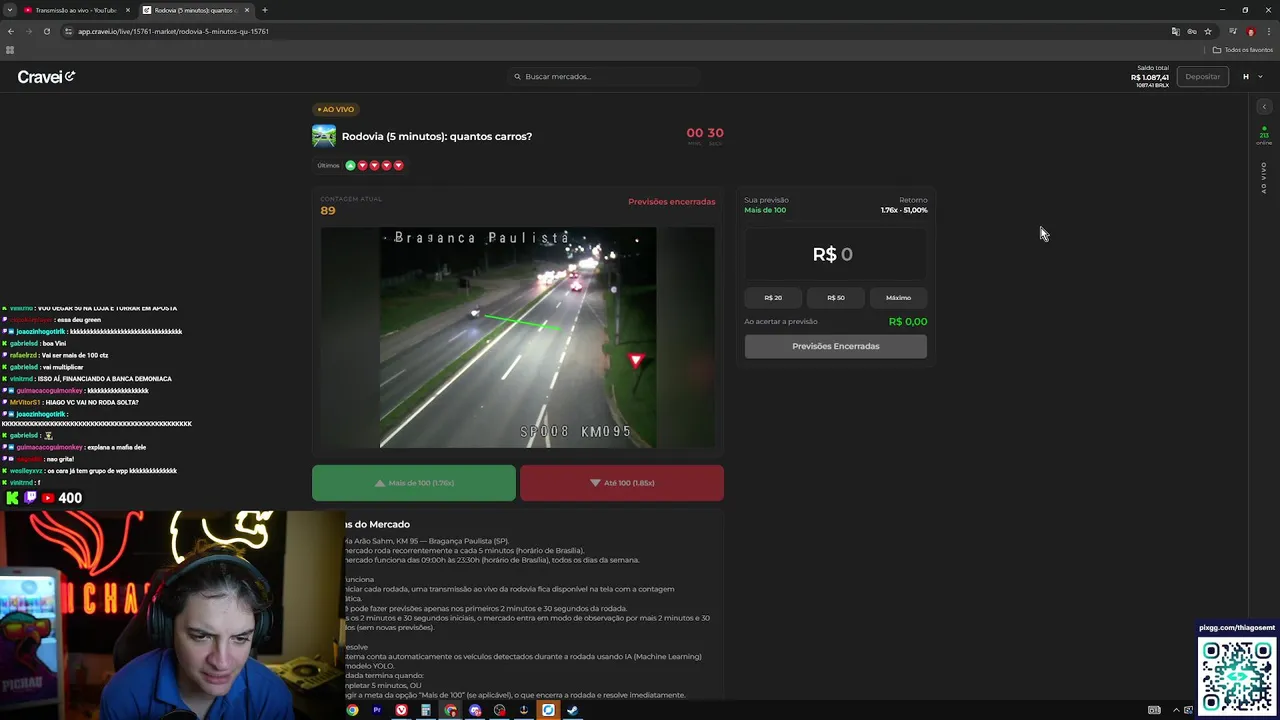Switch to Transmissão ao vivo YouTube tab
The width and height of the screenshot is (1280, 720).
pos(75,10)
